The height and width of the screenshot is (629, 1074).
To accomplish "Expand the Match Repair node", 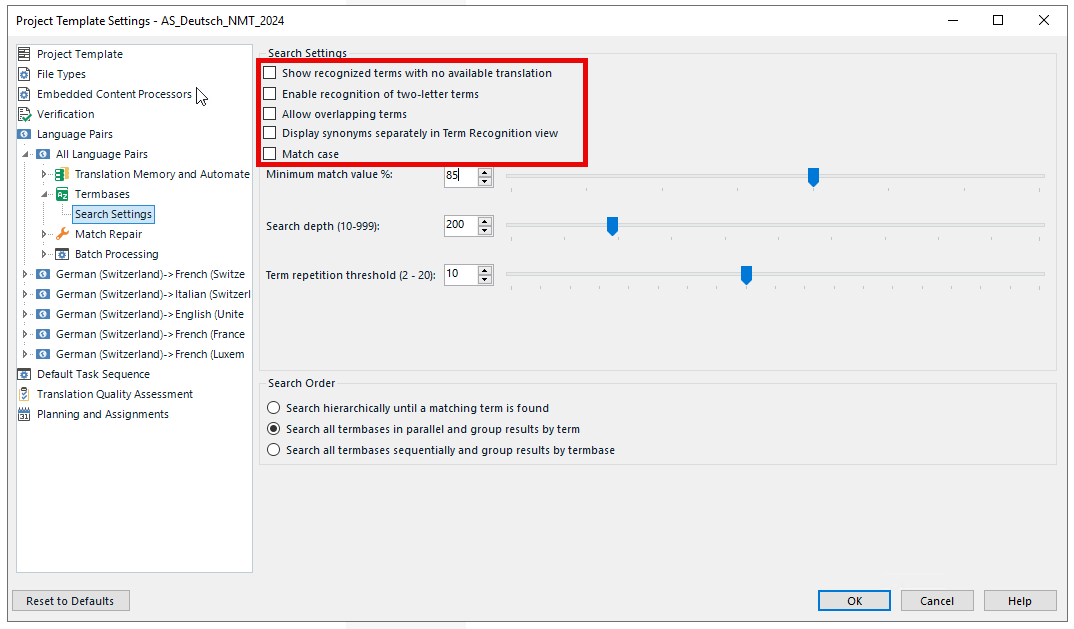I will coord(44,234).
